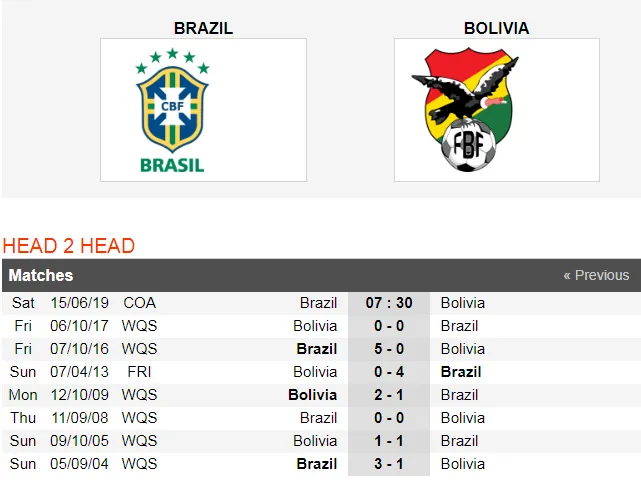Open the Matches header tab
Image resolution: width=641 pixels, height=497 pixels.
point(41,275)
